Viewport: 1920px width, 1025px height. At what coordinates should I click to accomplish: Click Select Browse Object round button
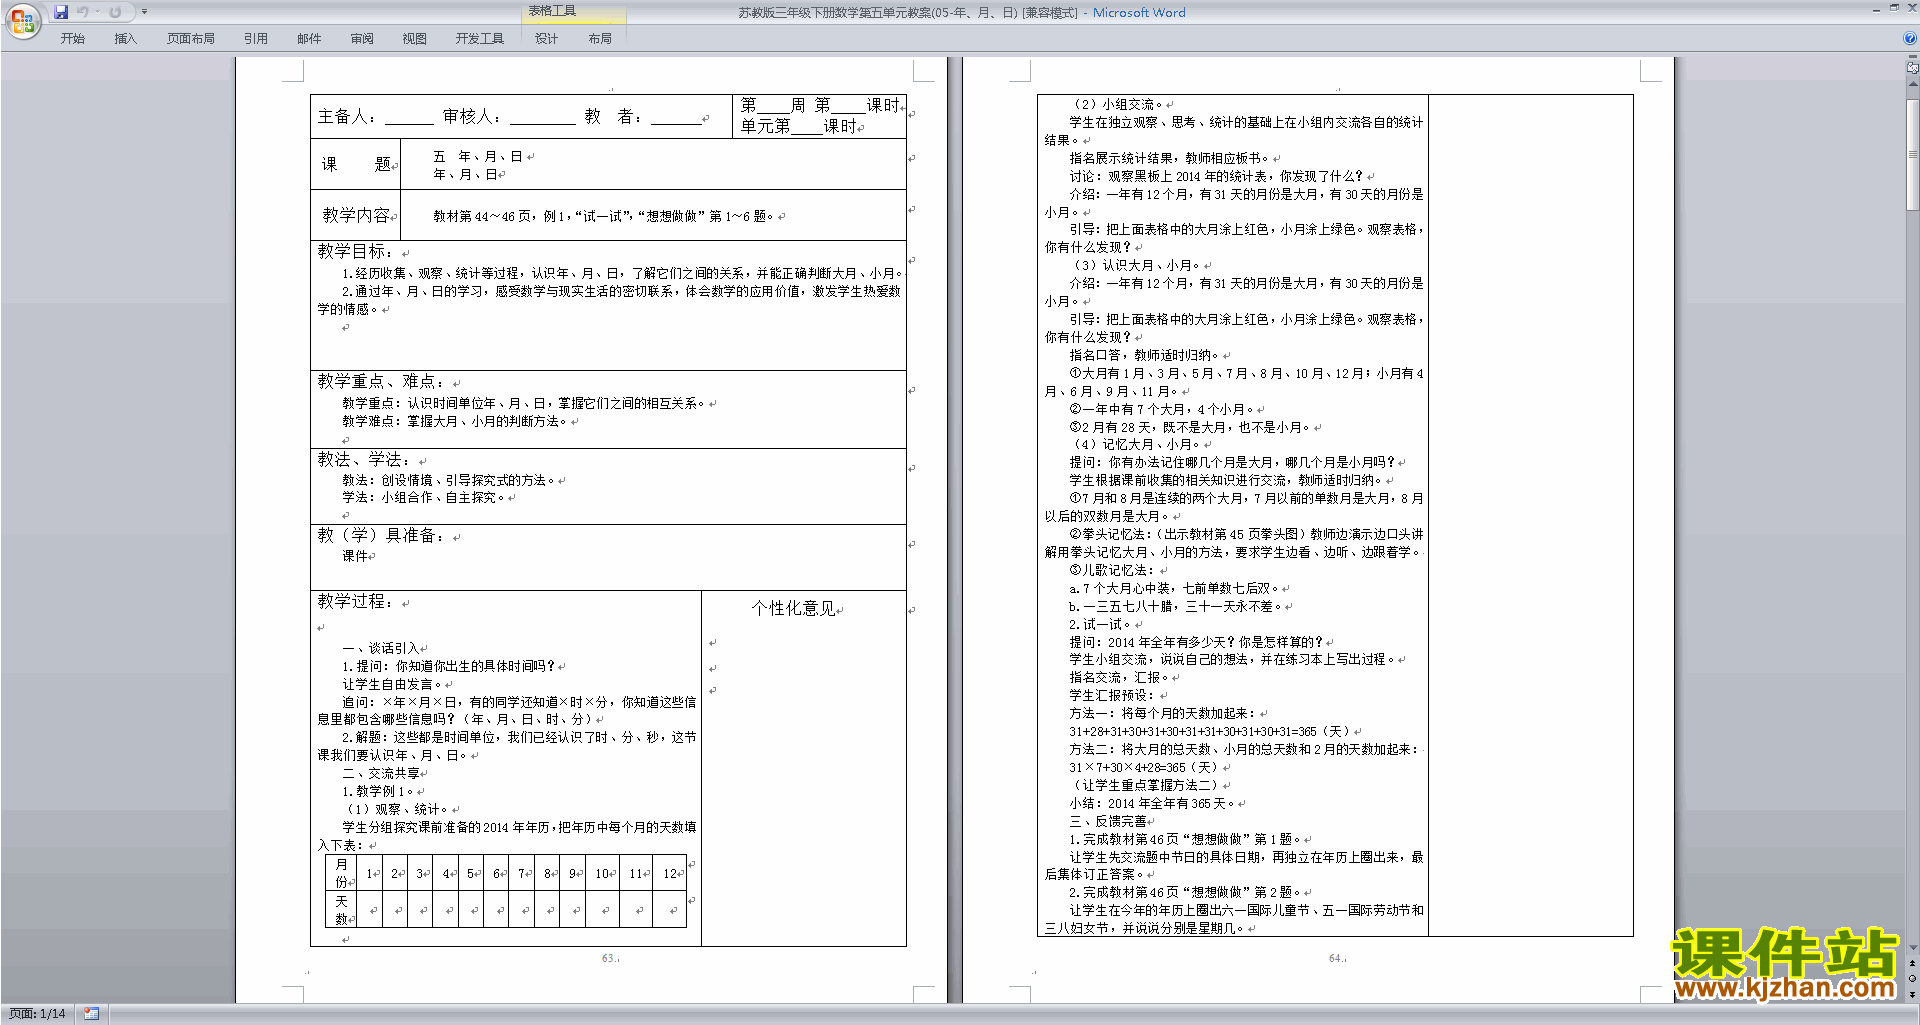1913,979
